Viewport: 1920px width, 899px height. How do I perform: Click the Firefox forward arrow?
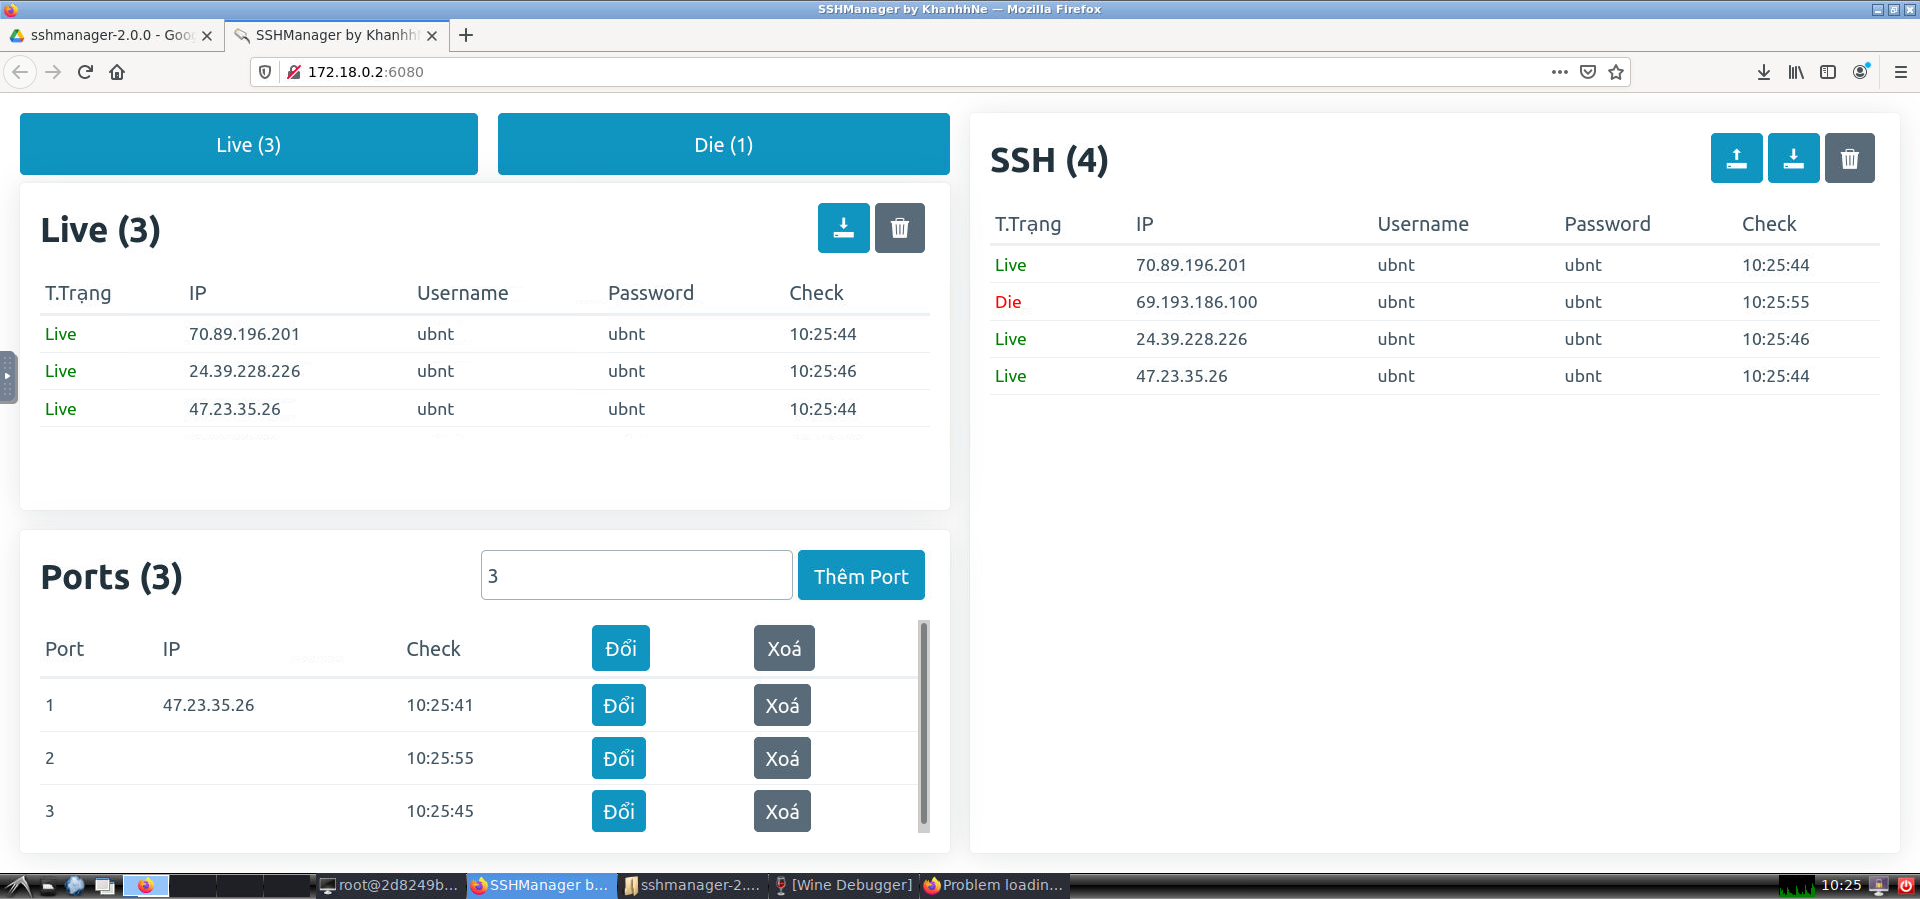(53, 72)
